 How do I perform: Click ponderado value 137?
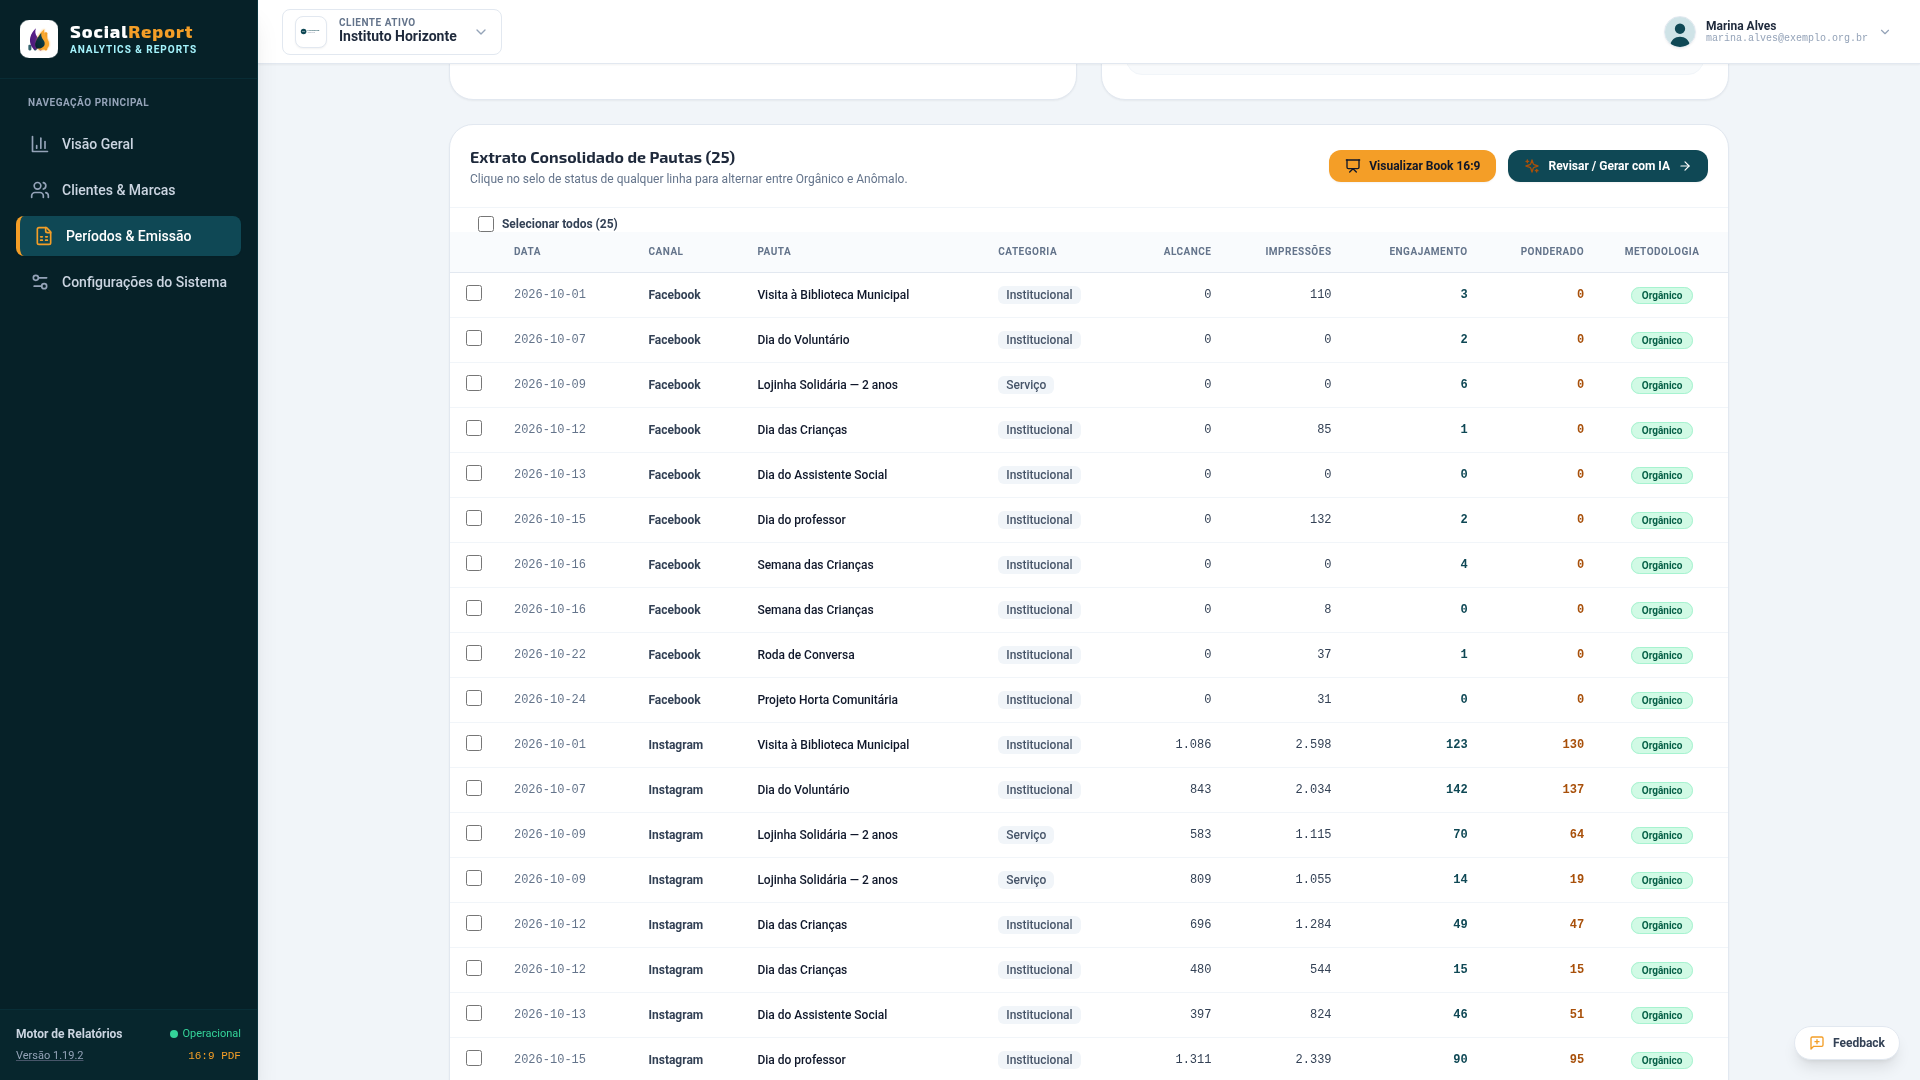1572,789
